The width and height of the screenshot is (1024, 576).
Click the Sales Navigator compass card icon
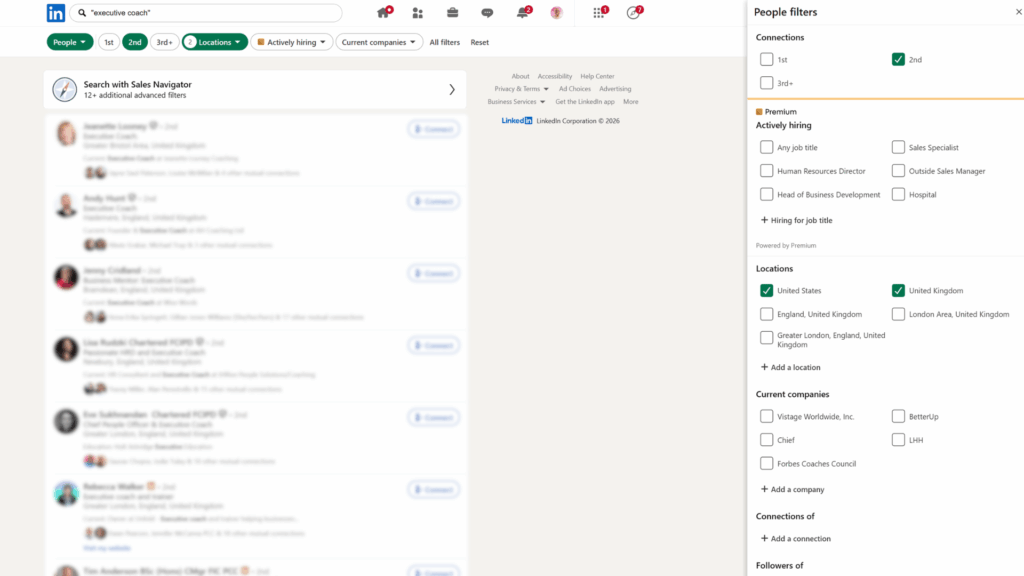tap(65, 89)
